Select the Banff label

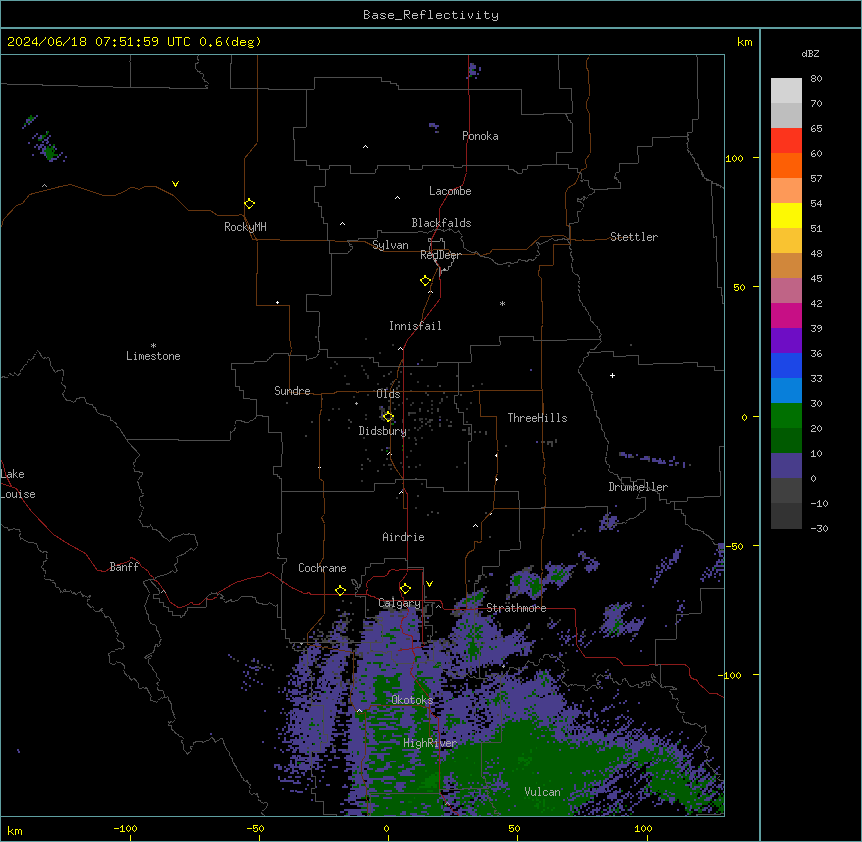point(124,567)
